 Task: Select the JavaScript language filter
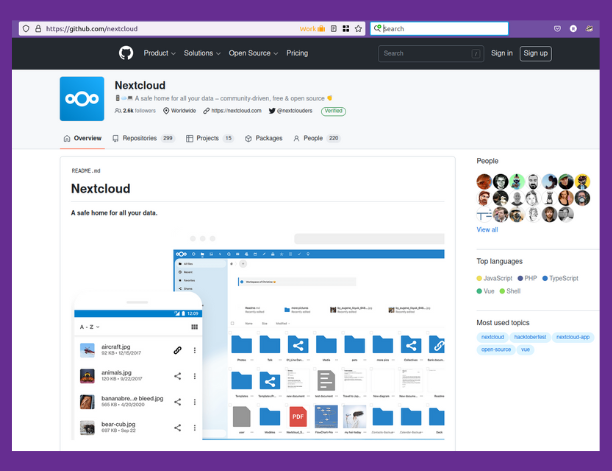click(494, 278)
